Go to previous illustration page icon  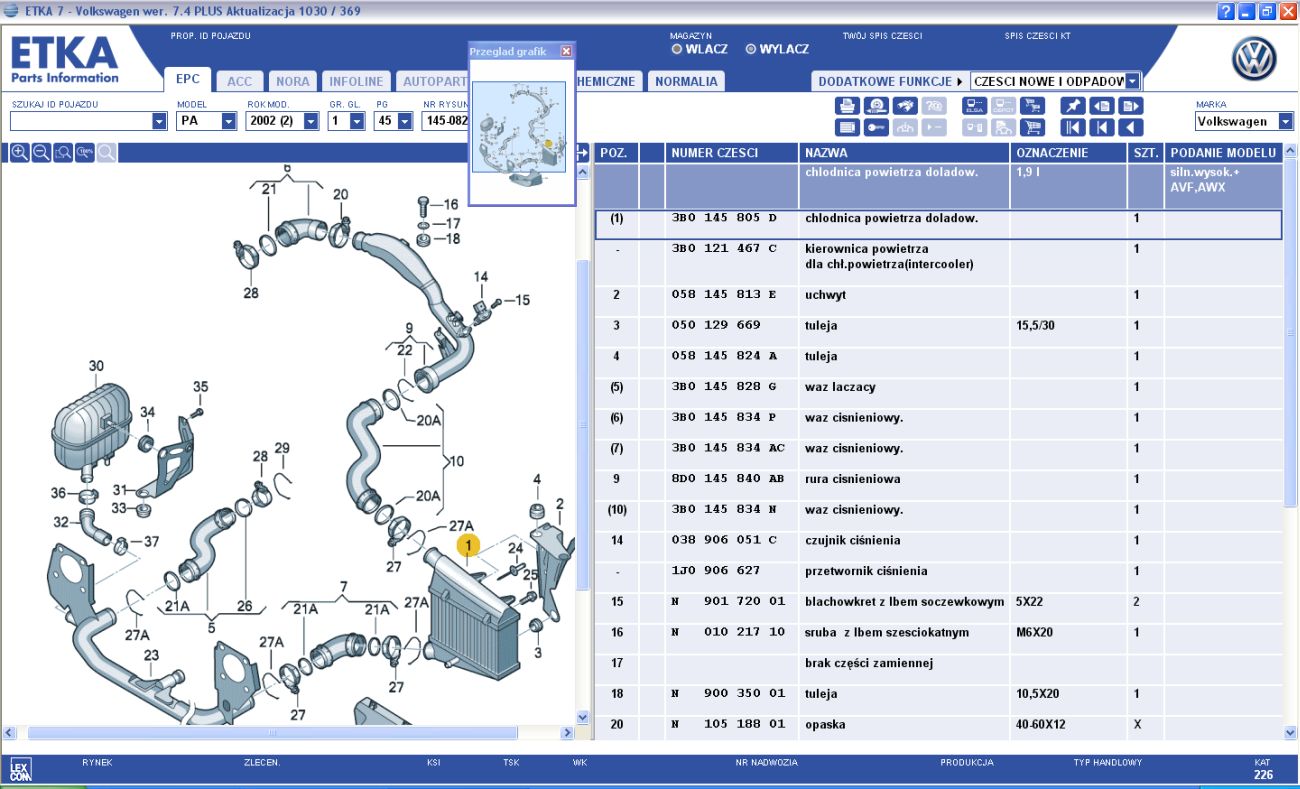(x=1102, y=106)
